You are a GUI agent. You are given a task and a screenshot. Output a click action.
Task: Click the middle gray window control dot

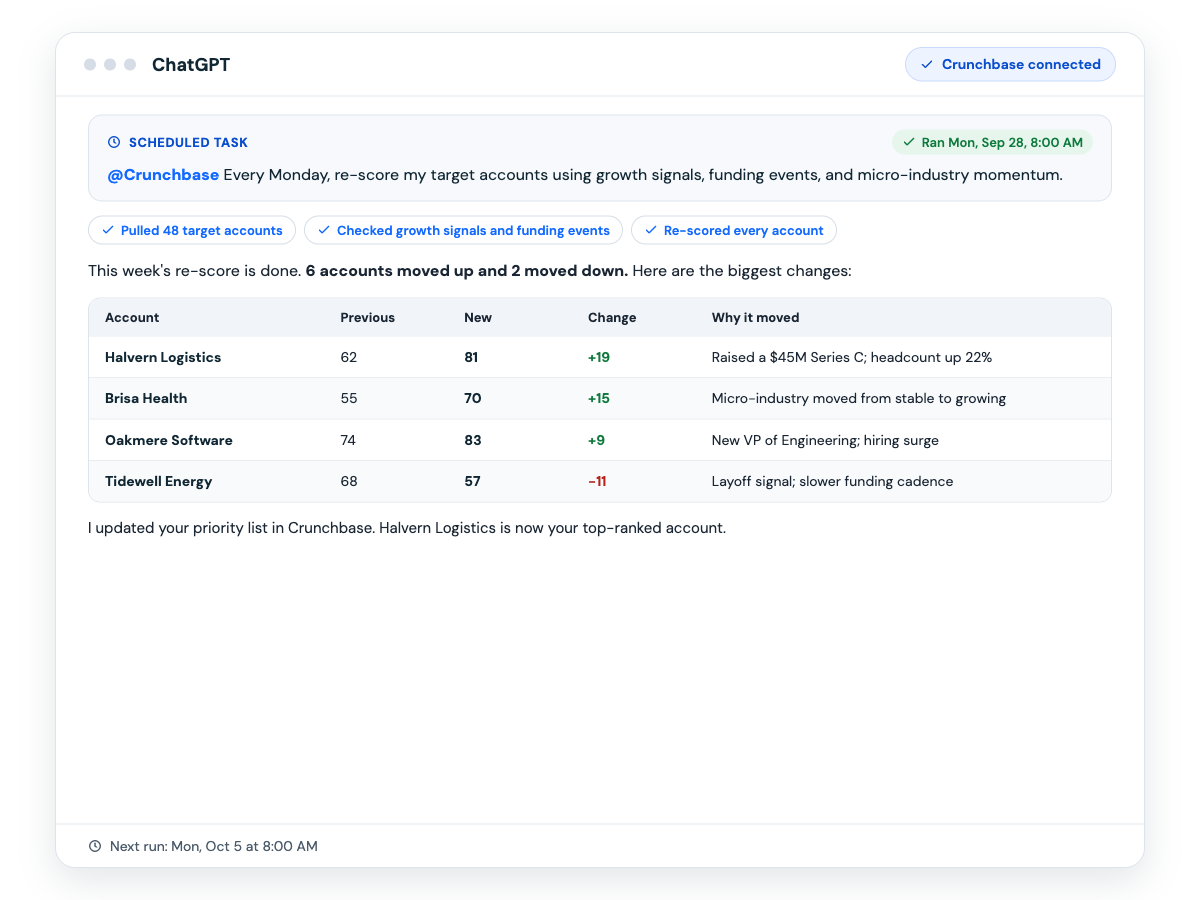coord(110,65)
